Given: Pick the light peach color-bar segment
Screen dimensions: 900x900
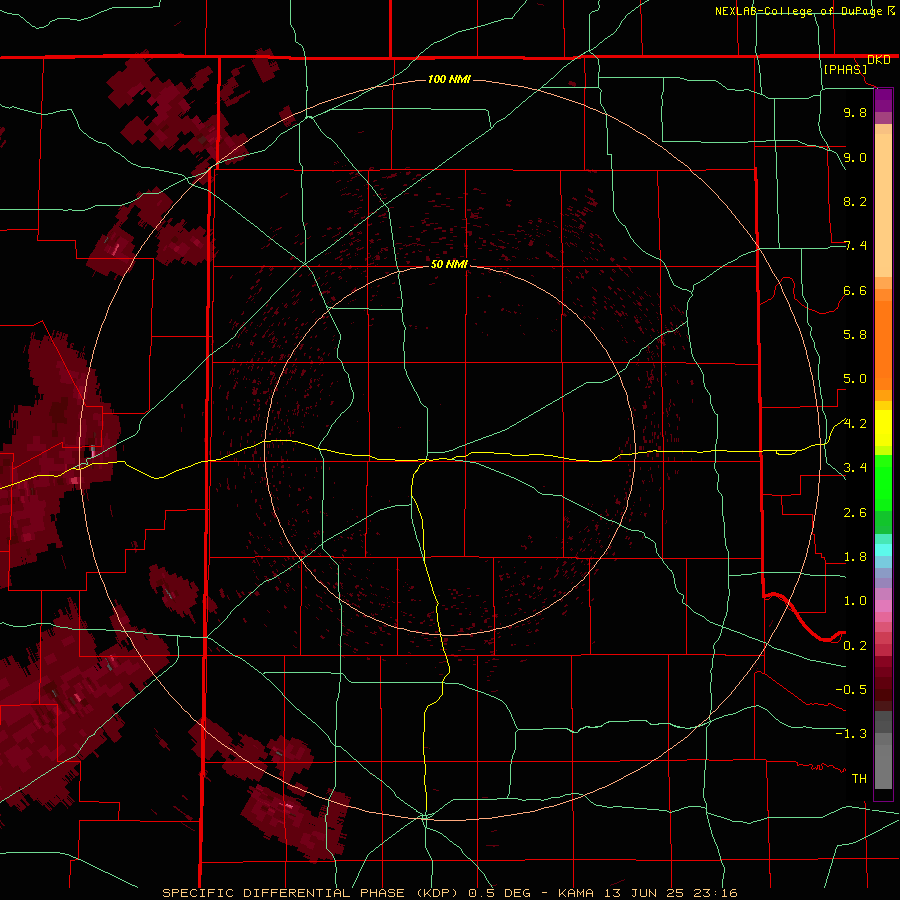Looking at the screenshot, I should pos(883,205).
